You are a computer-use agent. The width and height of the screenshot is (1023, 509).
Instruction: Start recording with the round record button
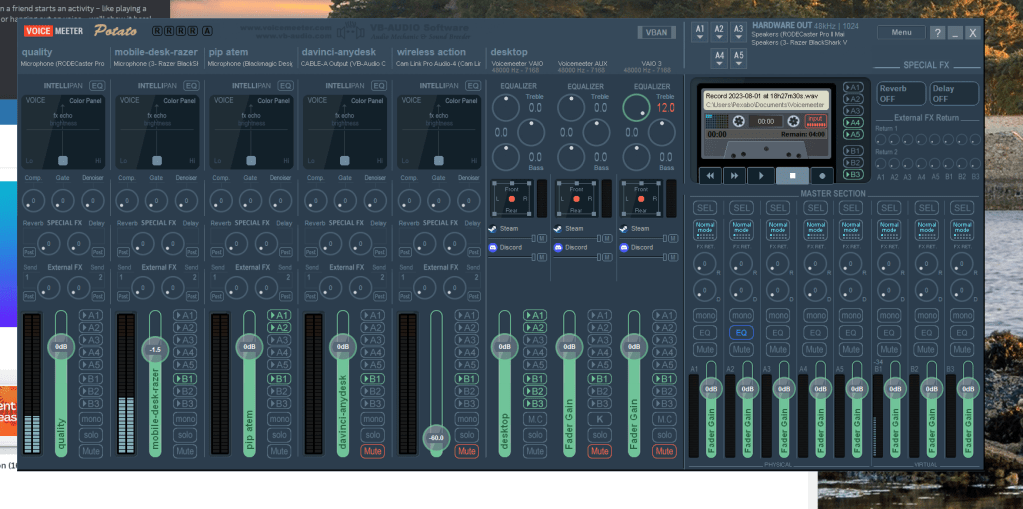822,176
